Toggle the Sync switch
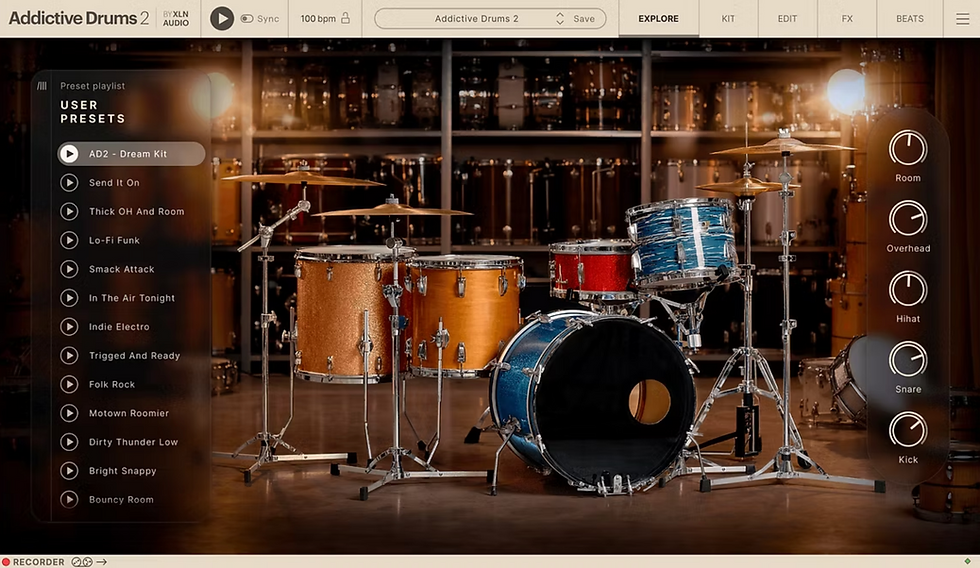Image resolution: width=980 pixels, height=568 pixels. 247,19
